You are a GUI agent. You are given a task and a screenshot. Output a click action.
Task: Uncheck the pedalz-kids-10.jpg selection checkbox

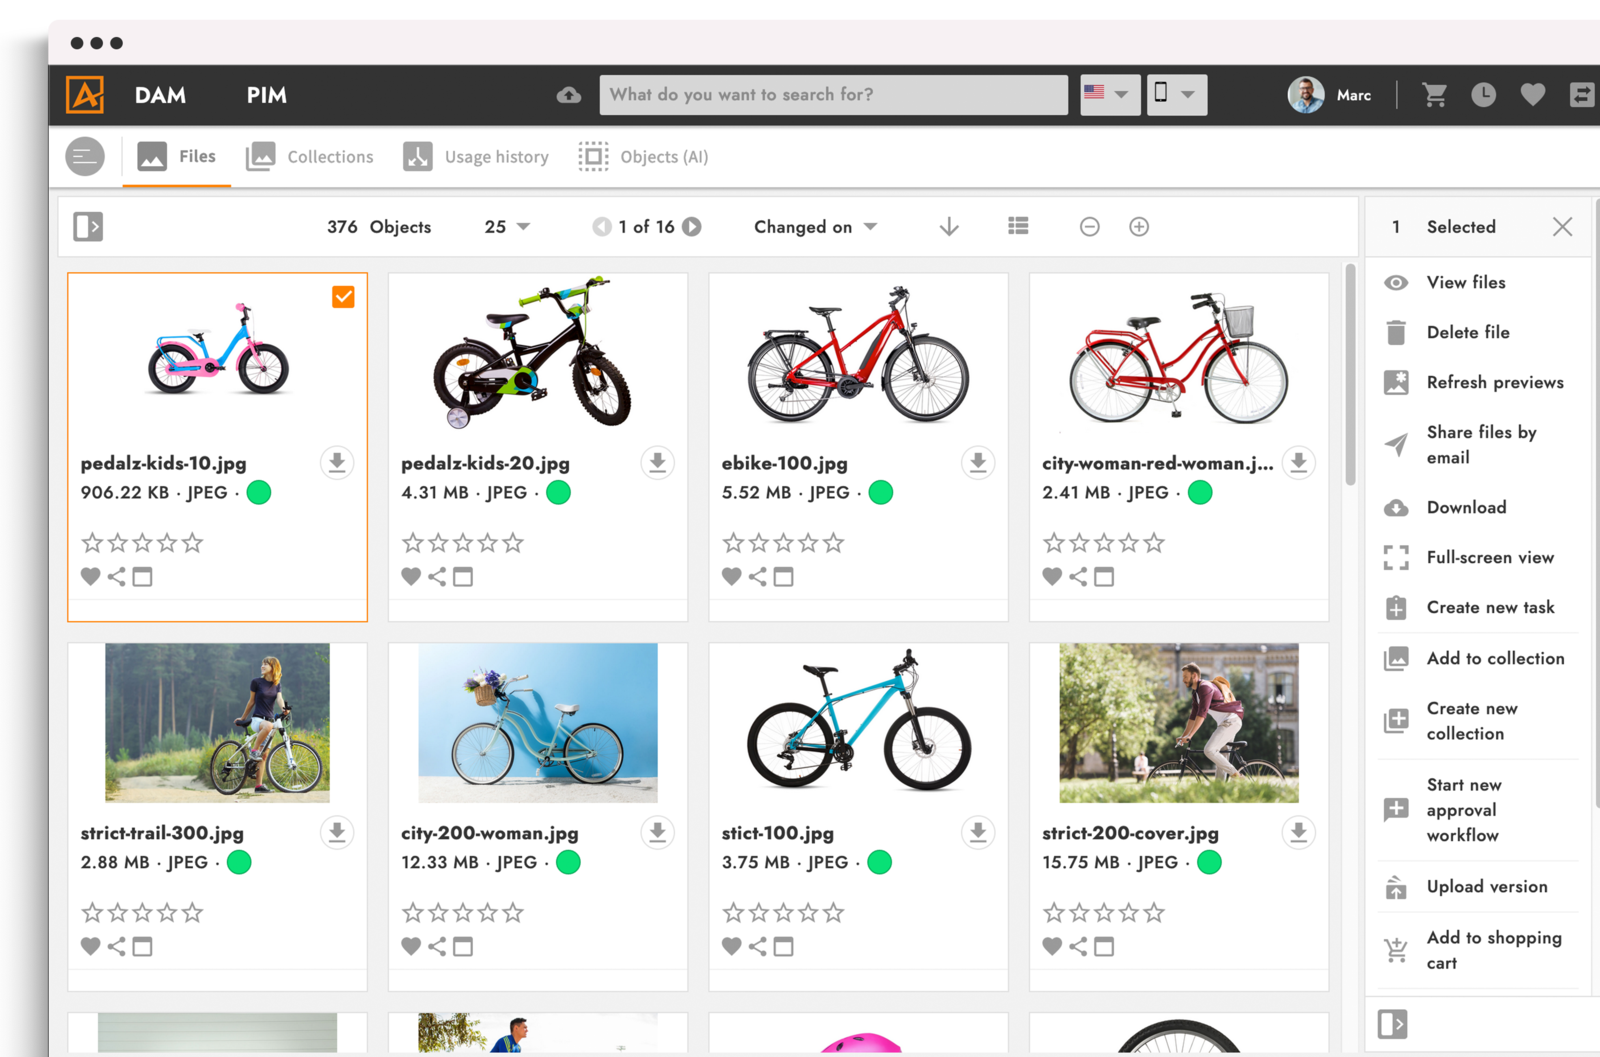click(343, 297)
